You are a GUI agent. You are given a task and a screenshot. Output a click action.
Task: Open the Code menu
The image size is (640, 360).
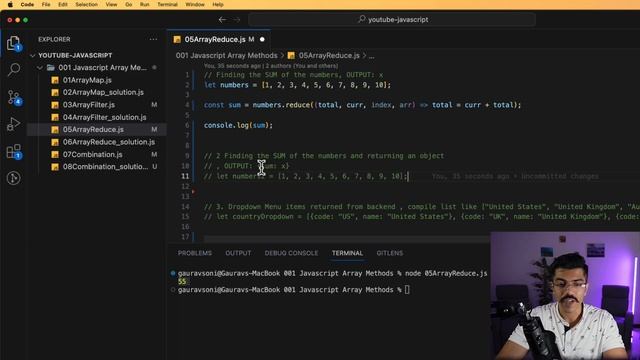pyautogui.click(x=27, y=4)
